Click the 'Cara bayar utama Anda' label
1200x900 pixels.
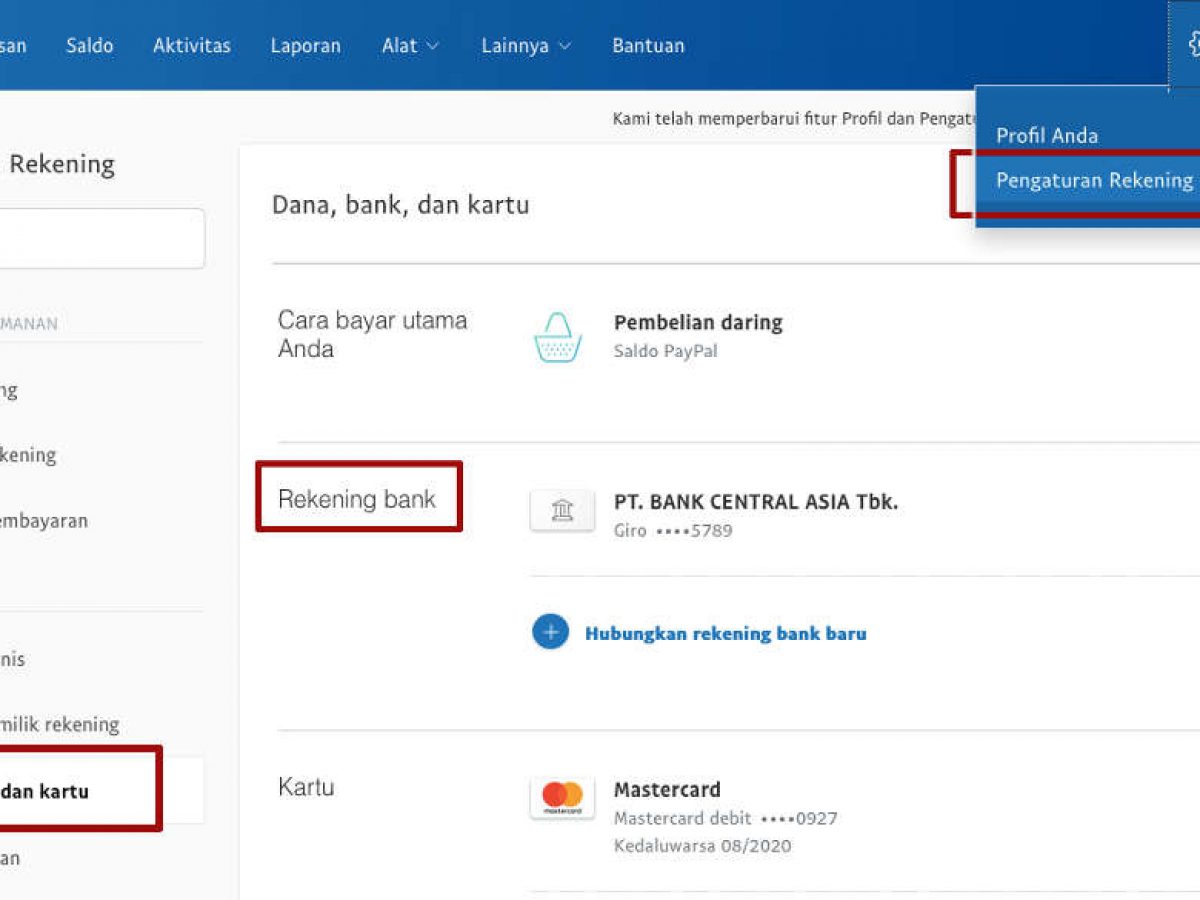pyautogui.click(x=373, y=335)
